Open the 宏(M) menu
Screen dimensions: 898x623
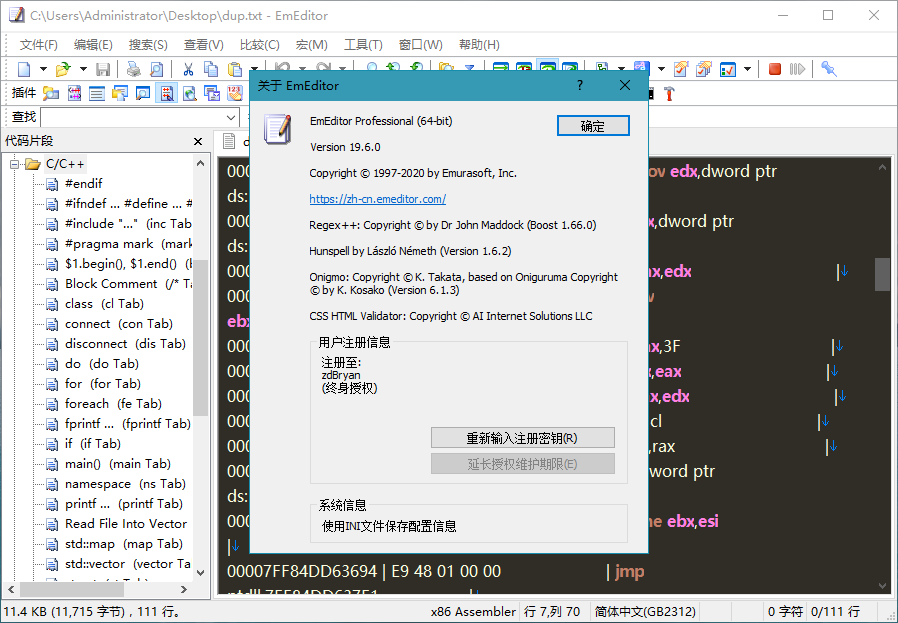311,45
